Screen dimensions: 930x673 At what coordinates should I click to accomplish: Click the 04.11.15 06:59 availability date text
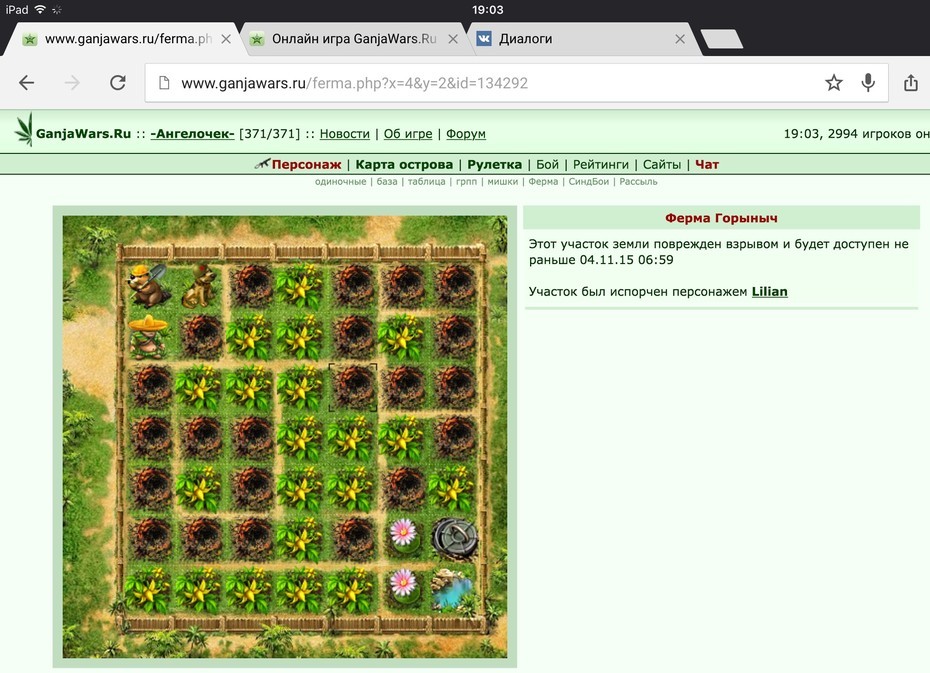click(x=626, y=260)
